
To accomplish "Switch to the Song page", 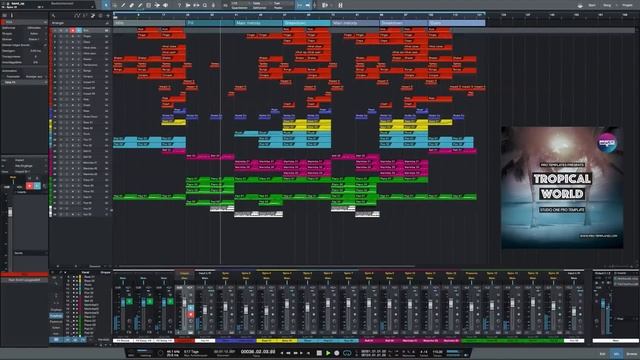I will pos(607,5).
